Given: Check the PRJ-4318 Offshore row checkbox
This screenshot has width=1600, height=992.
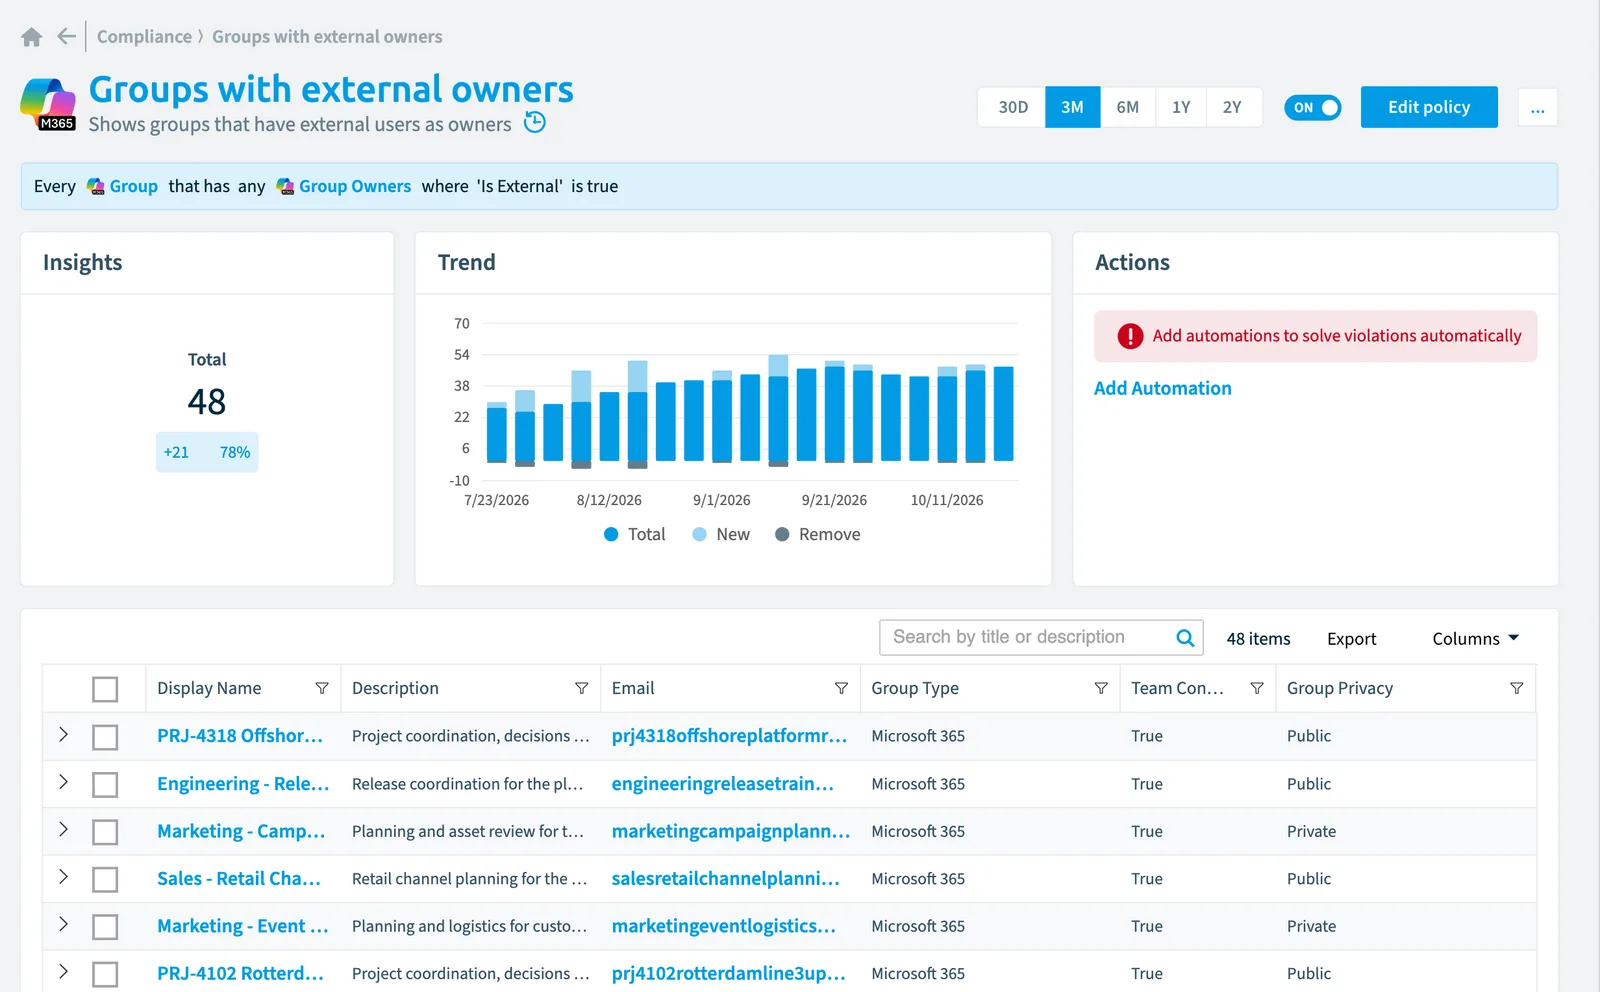Looking at the screenshot, I should click(x=105, y=737).
